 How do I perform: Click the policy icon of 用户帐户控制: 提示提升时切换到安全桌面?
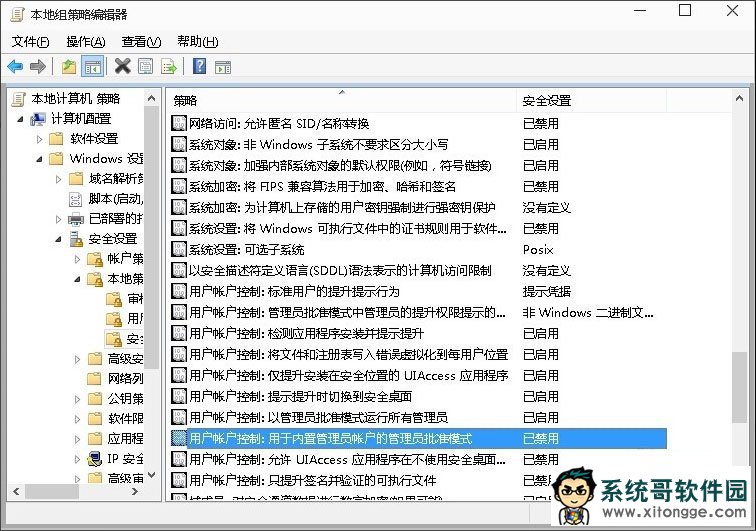point(179,396)
